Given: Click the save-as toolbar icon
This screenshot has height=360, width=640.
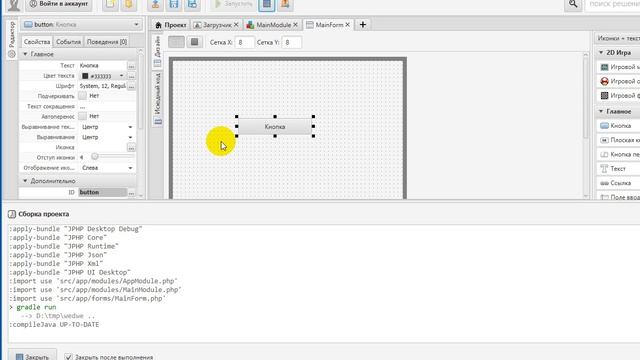Looking at the screenshot, I should [192, 4].
